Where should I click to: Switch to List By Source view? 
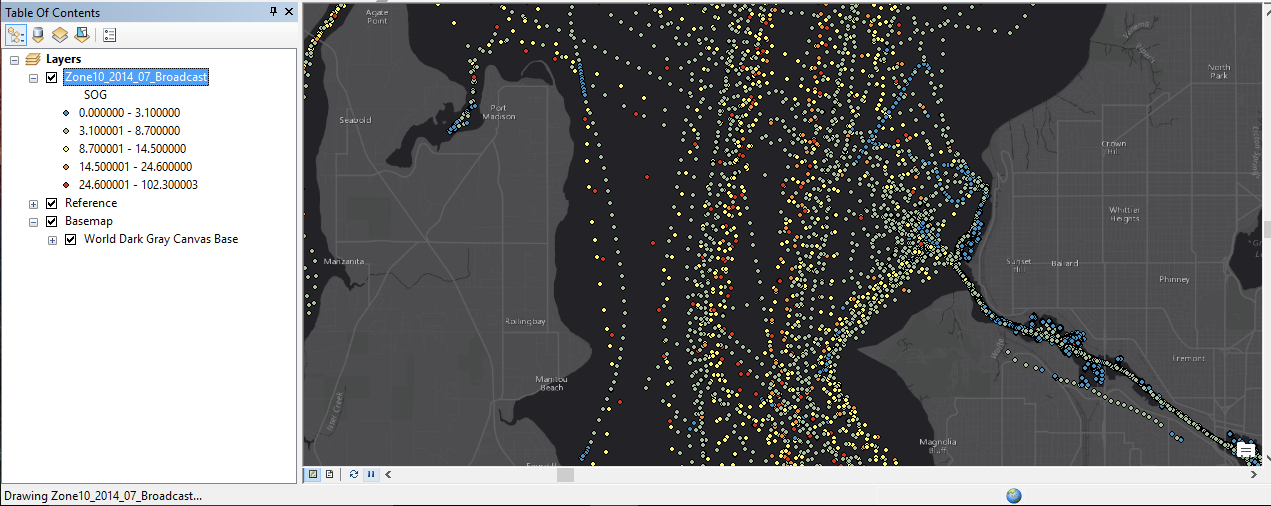[x=38, y=35]
